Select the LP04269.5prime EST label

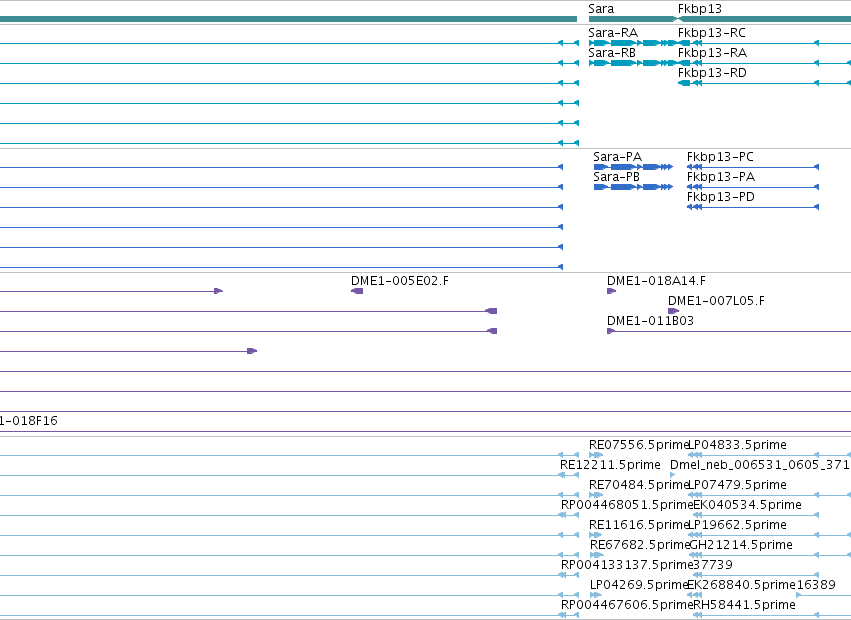click(639, 585)
